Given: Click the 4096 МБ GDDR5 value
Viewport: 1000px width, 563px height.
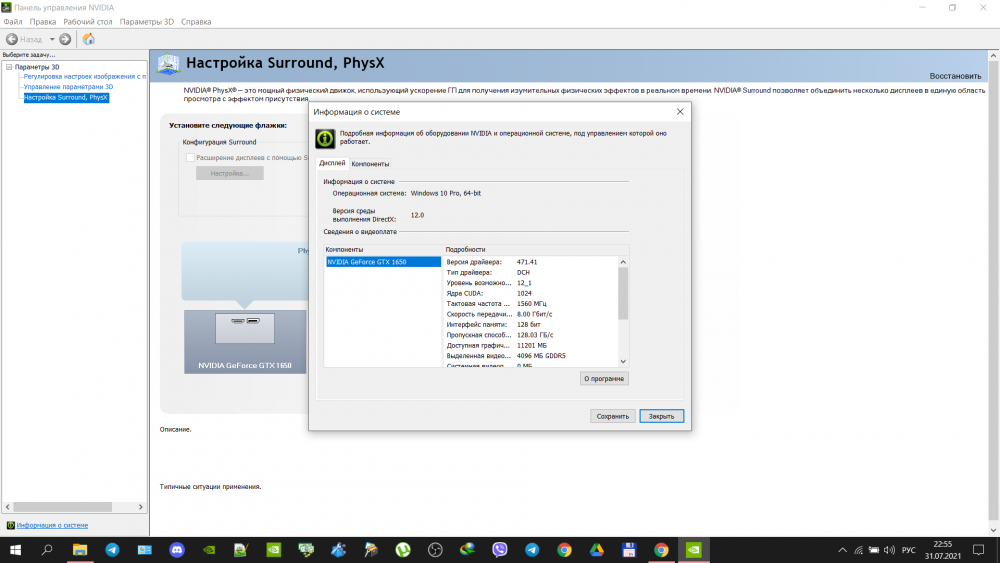Looking at the screenshot, I should click(541, 356).
